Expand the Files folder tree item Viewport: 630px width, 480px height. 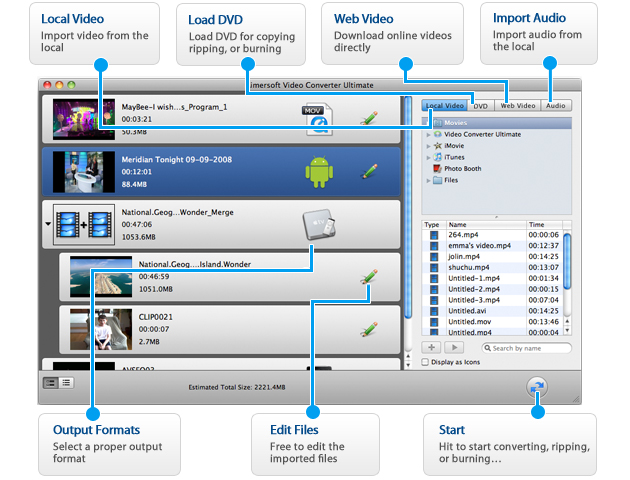tap(429, 180)
